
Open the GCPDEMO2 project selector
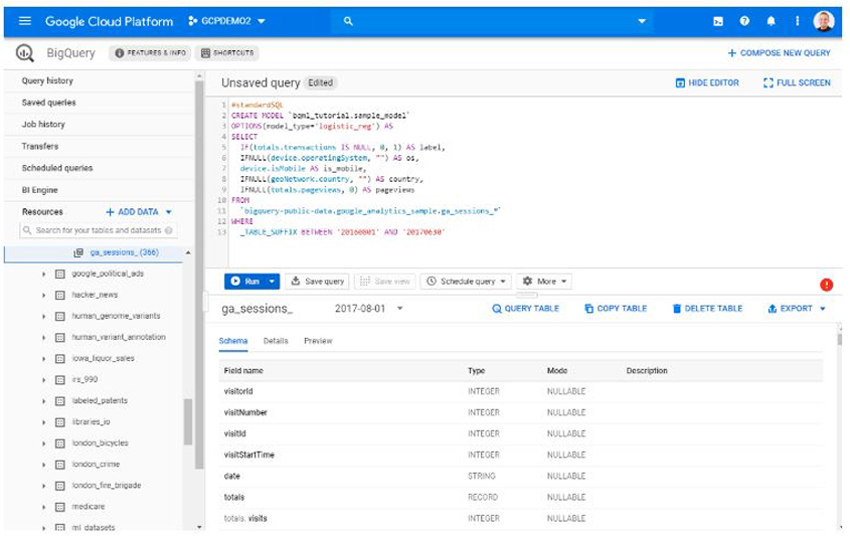coord(227,21)
